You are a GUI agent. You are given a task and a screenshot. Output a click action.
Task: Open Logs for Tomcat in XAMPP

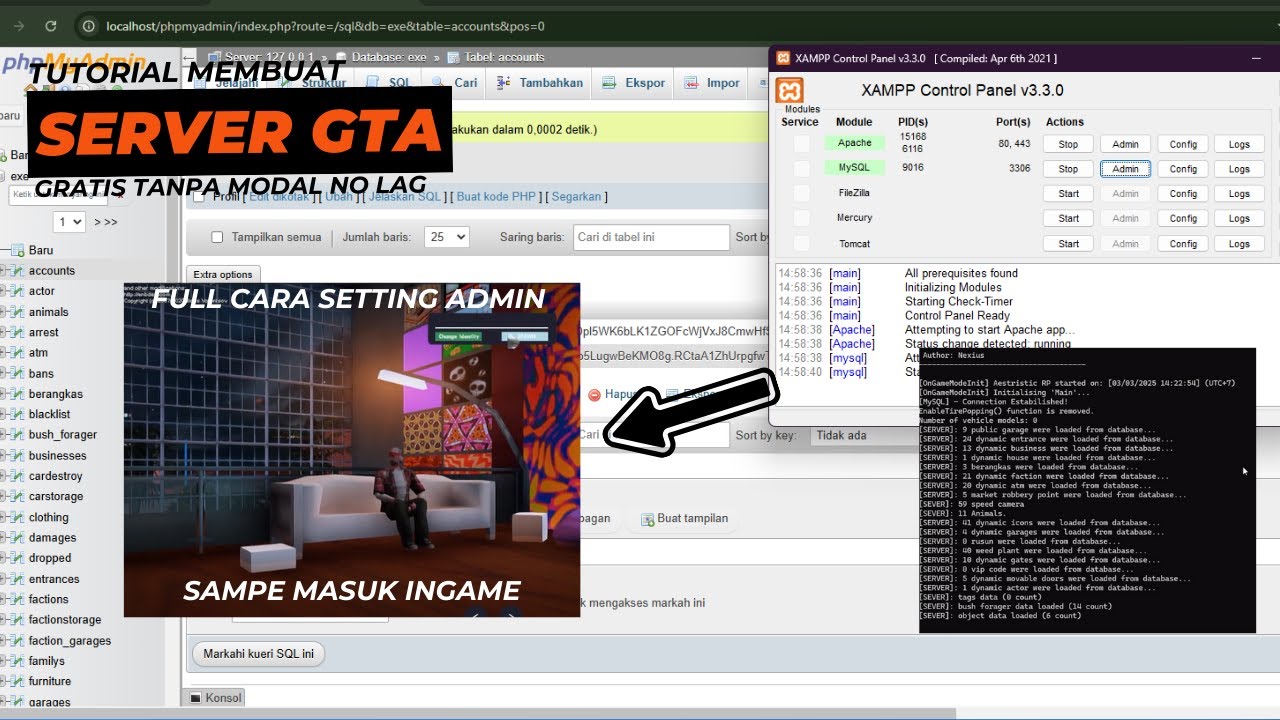click(x=1239, y=243)
